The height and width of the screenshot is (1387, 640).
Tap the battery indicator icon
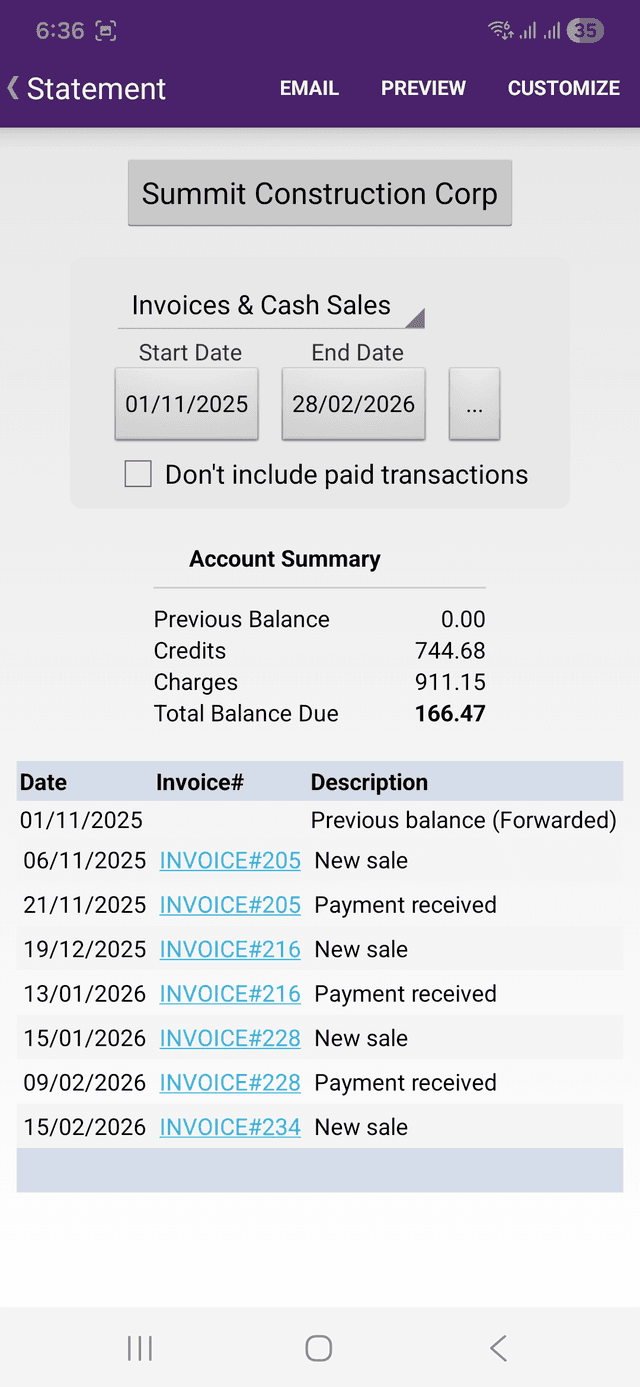[x=585, y=31]
